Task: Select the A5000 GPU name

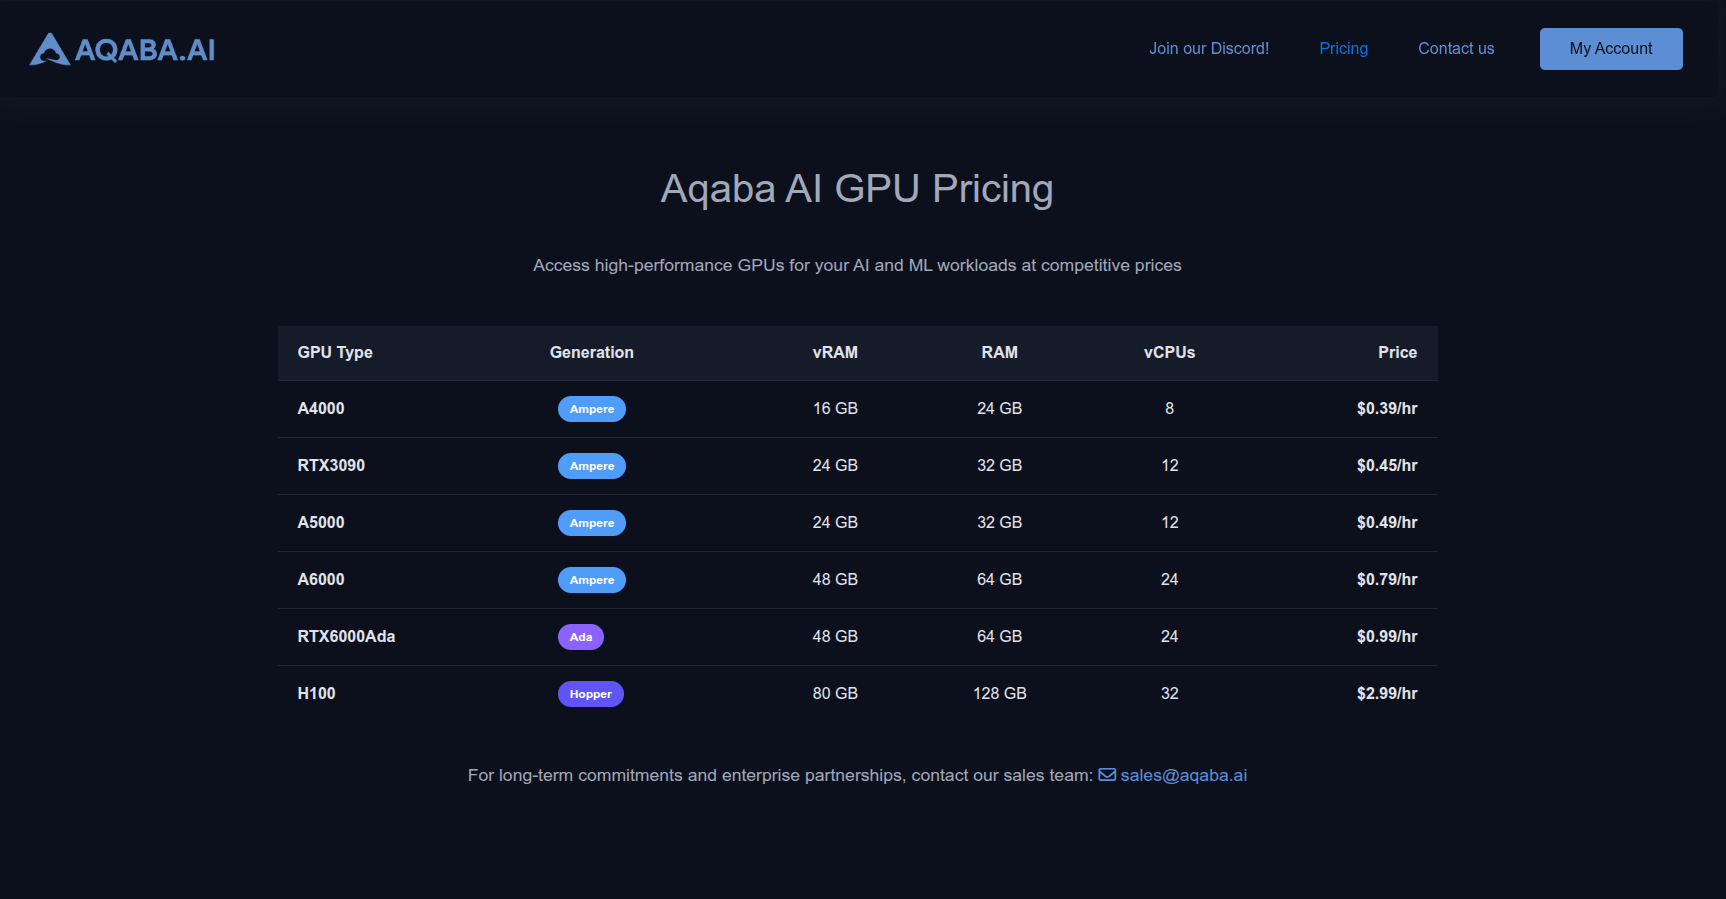Action: pyautogui.click(x=321, y=522)
